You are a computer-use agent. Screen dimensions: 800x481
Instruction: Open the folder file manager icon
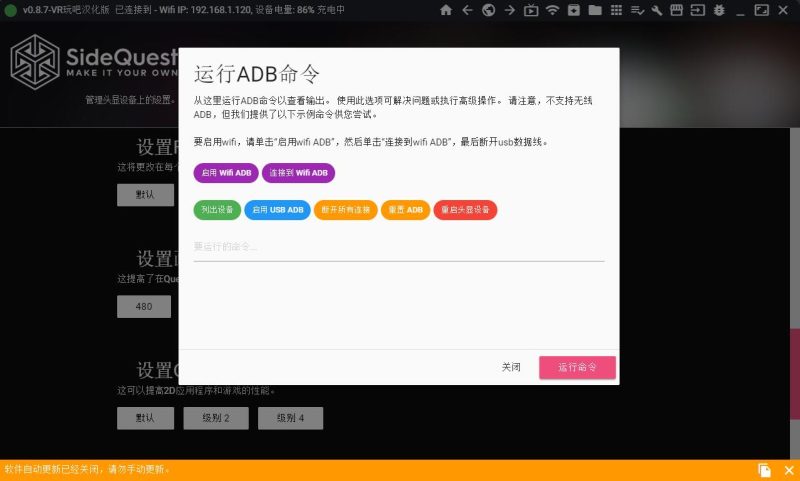[x=595, y=10]
